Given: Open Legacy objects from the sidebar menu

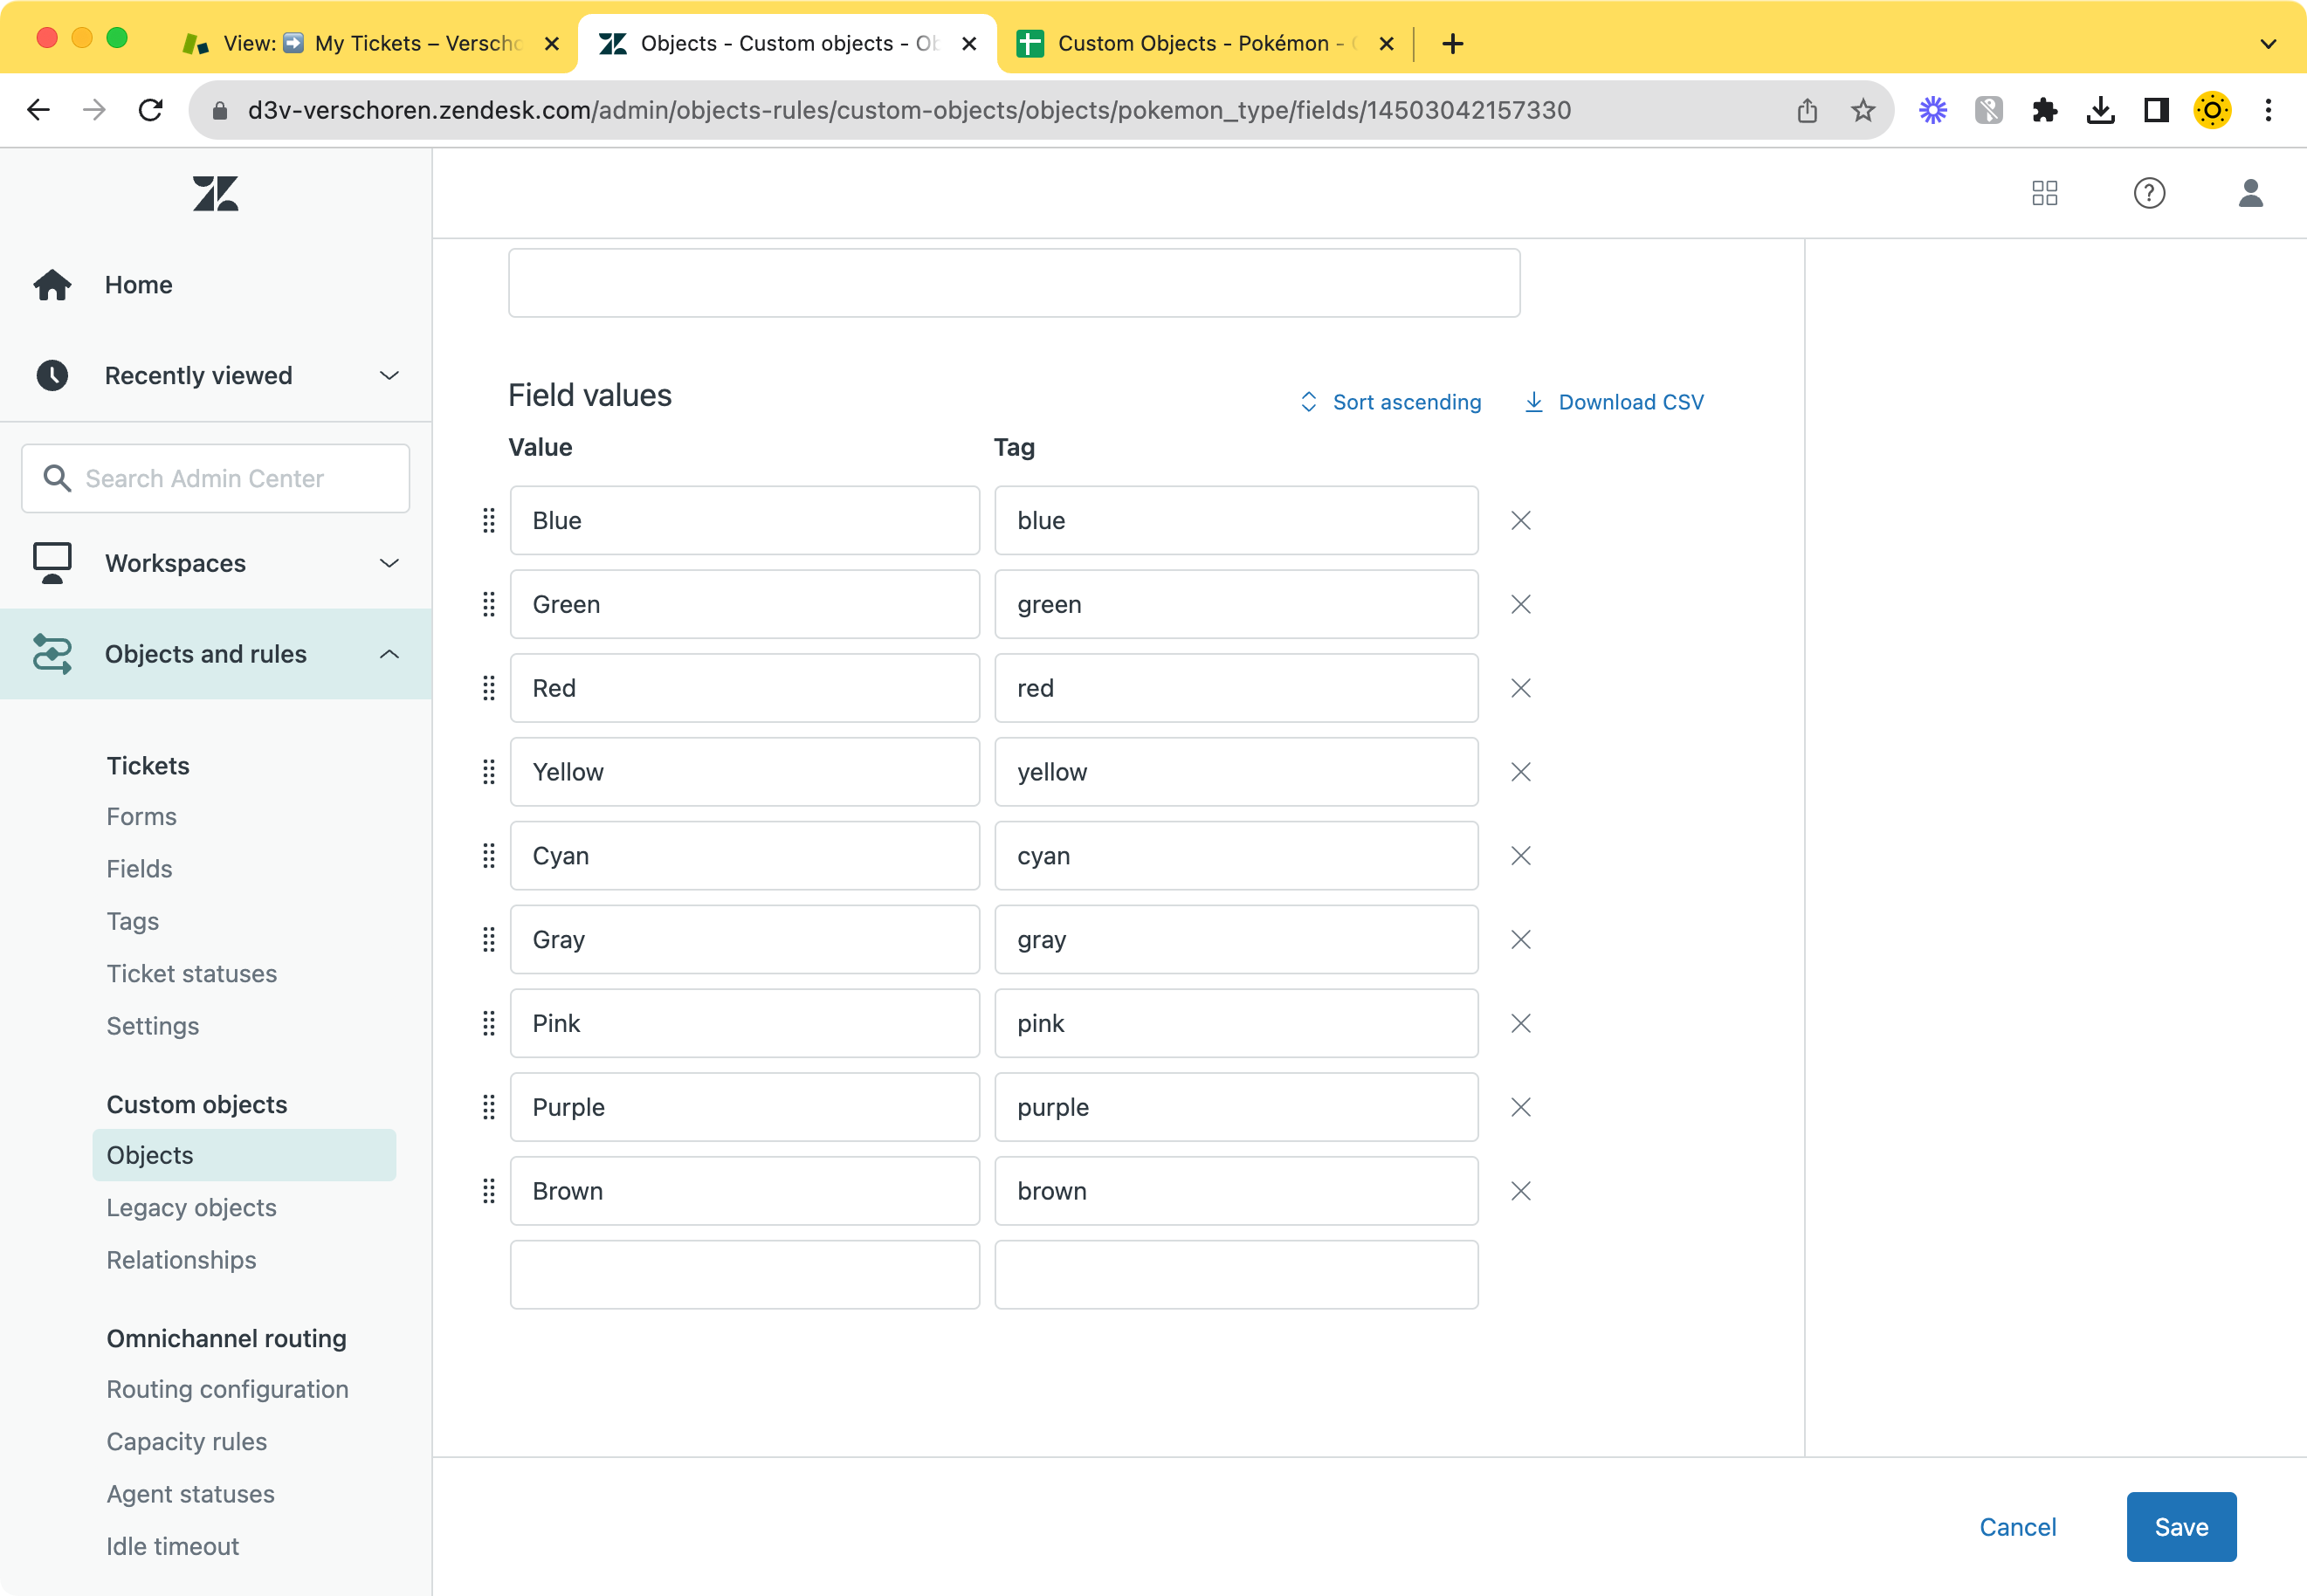Looking at the screenshot, I should click(191, 1207).
